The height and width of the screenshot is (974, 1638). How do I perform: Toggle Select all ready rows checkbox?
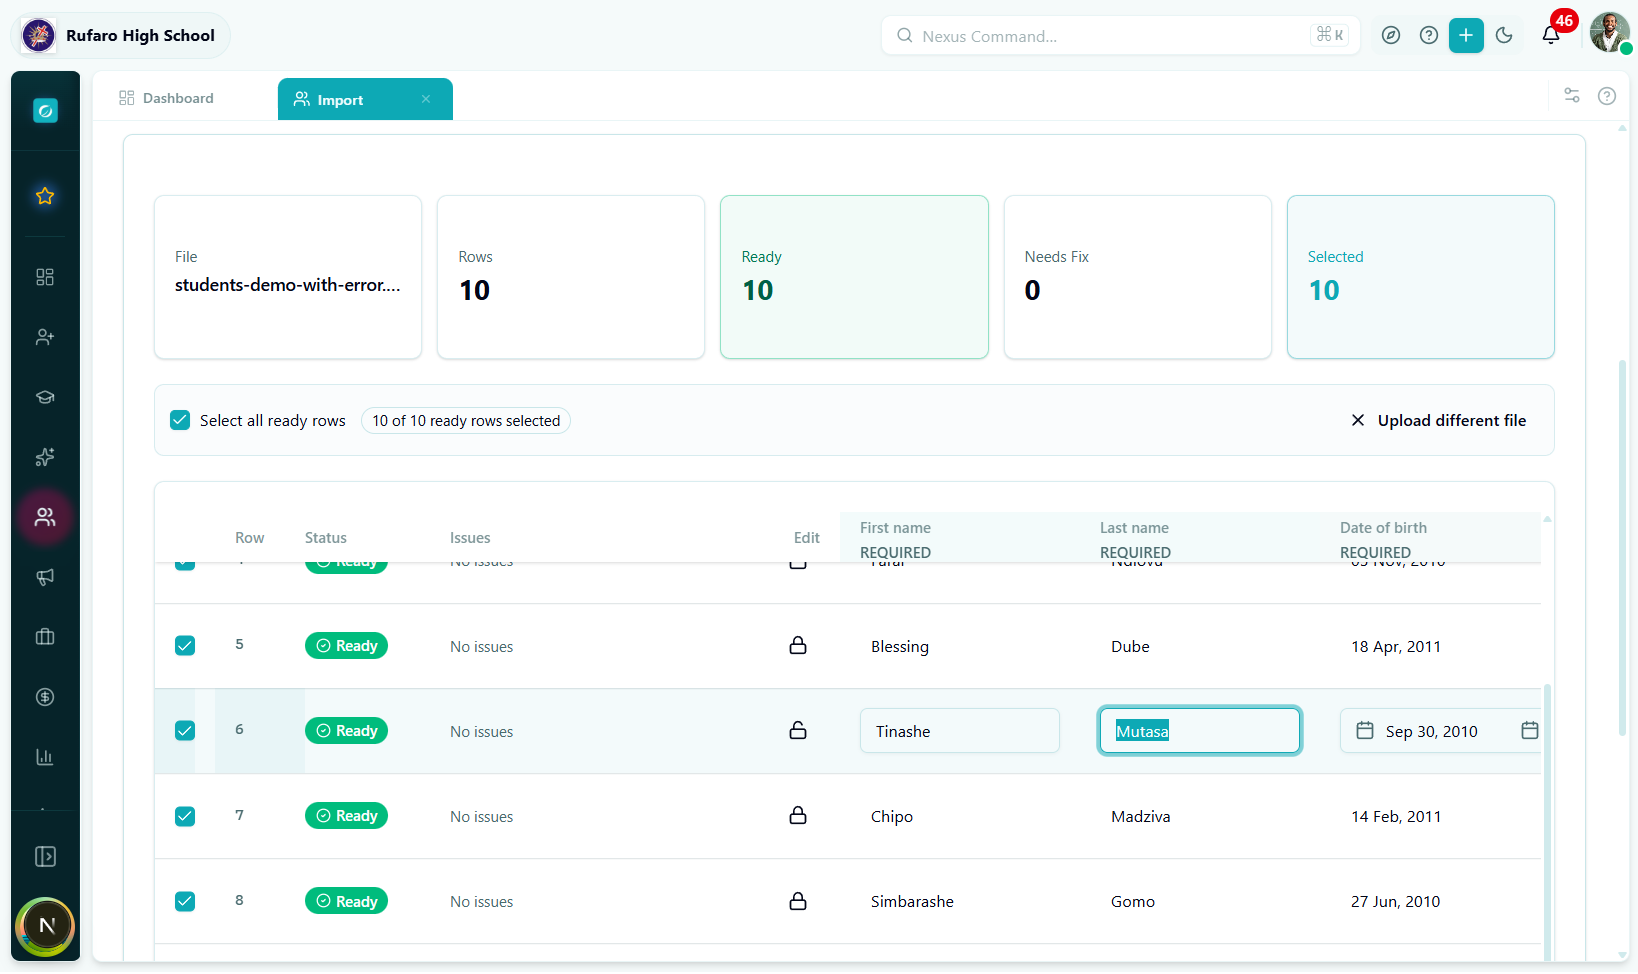180,420
